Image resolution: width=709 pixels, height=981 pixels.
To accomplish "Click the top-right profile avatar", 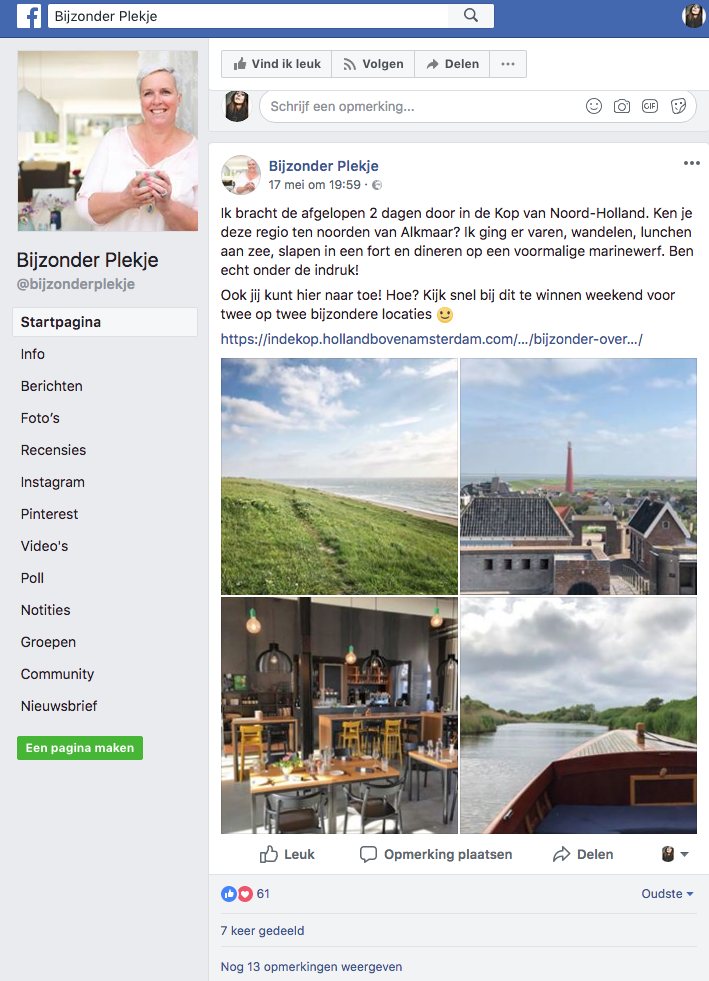I will [693, 16].
